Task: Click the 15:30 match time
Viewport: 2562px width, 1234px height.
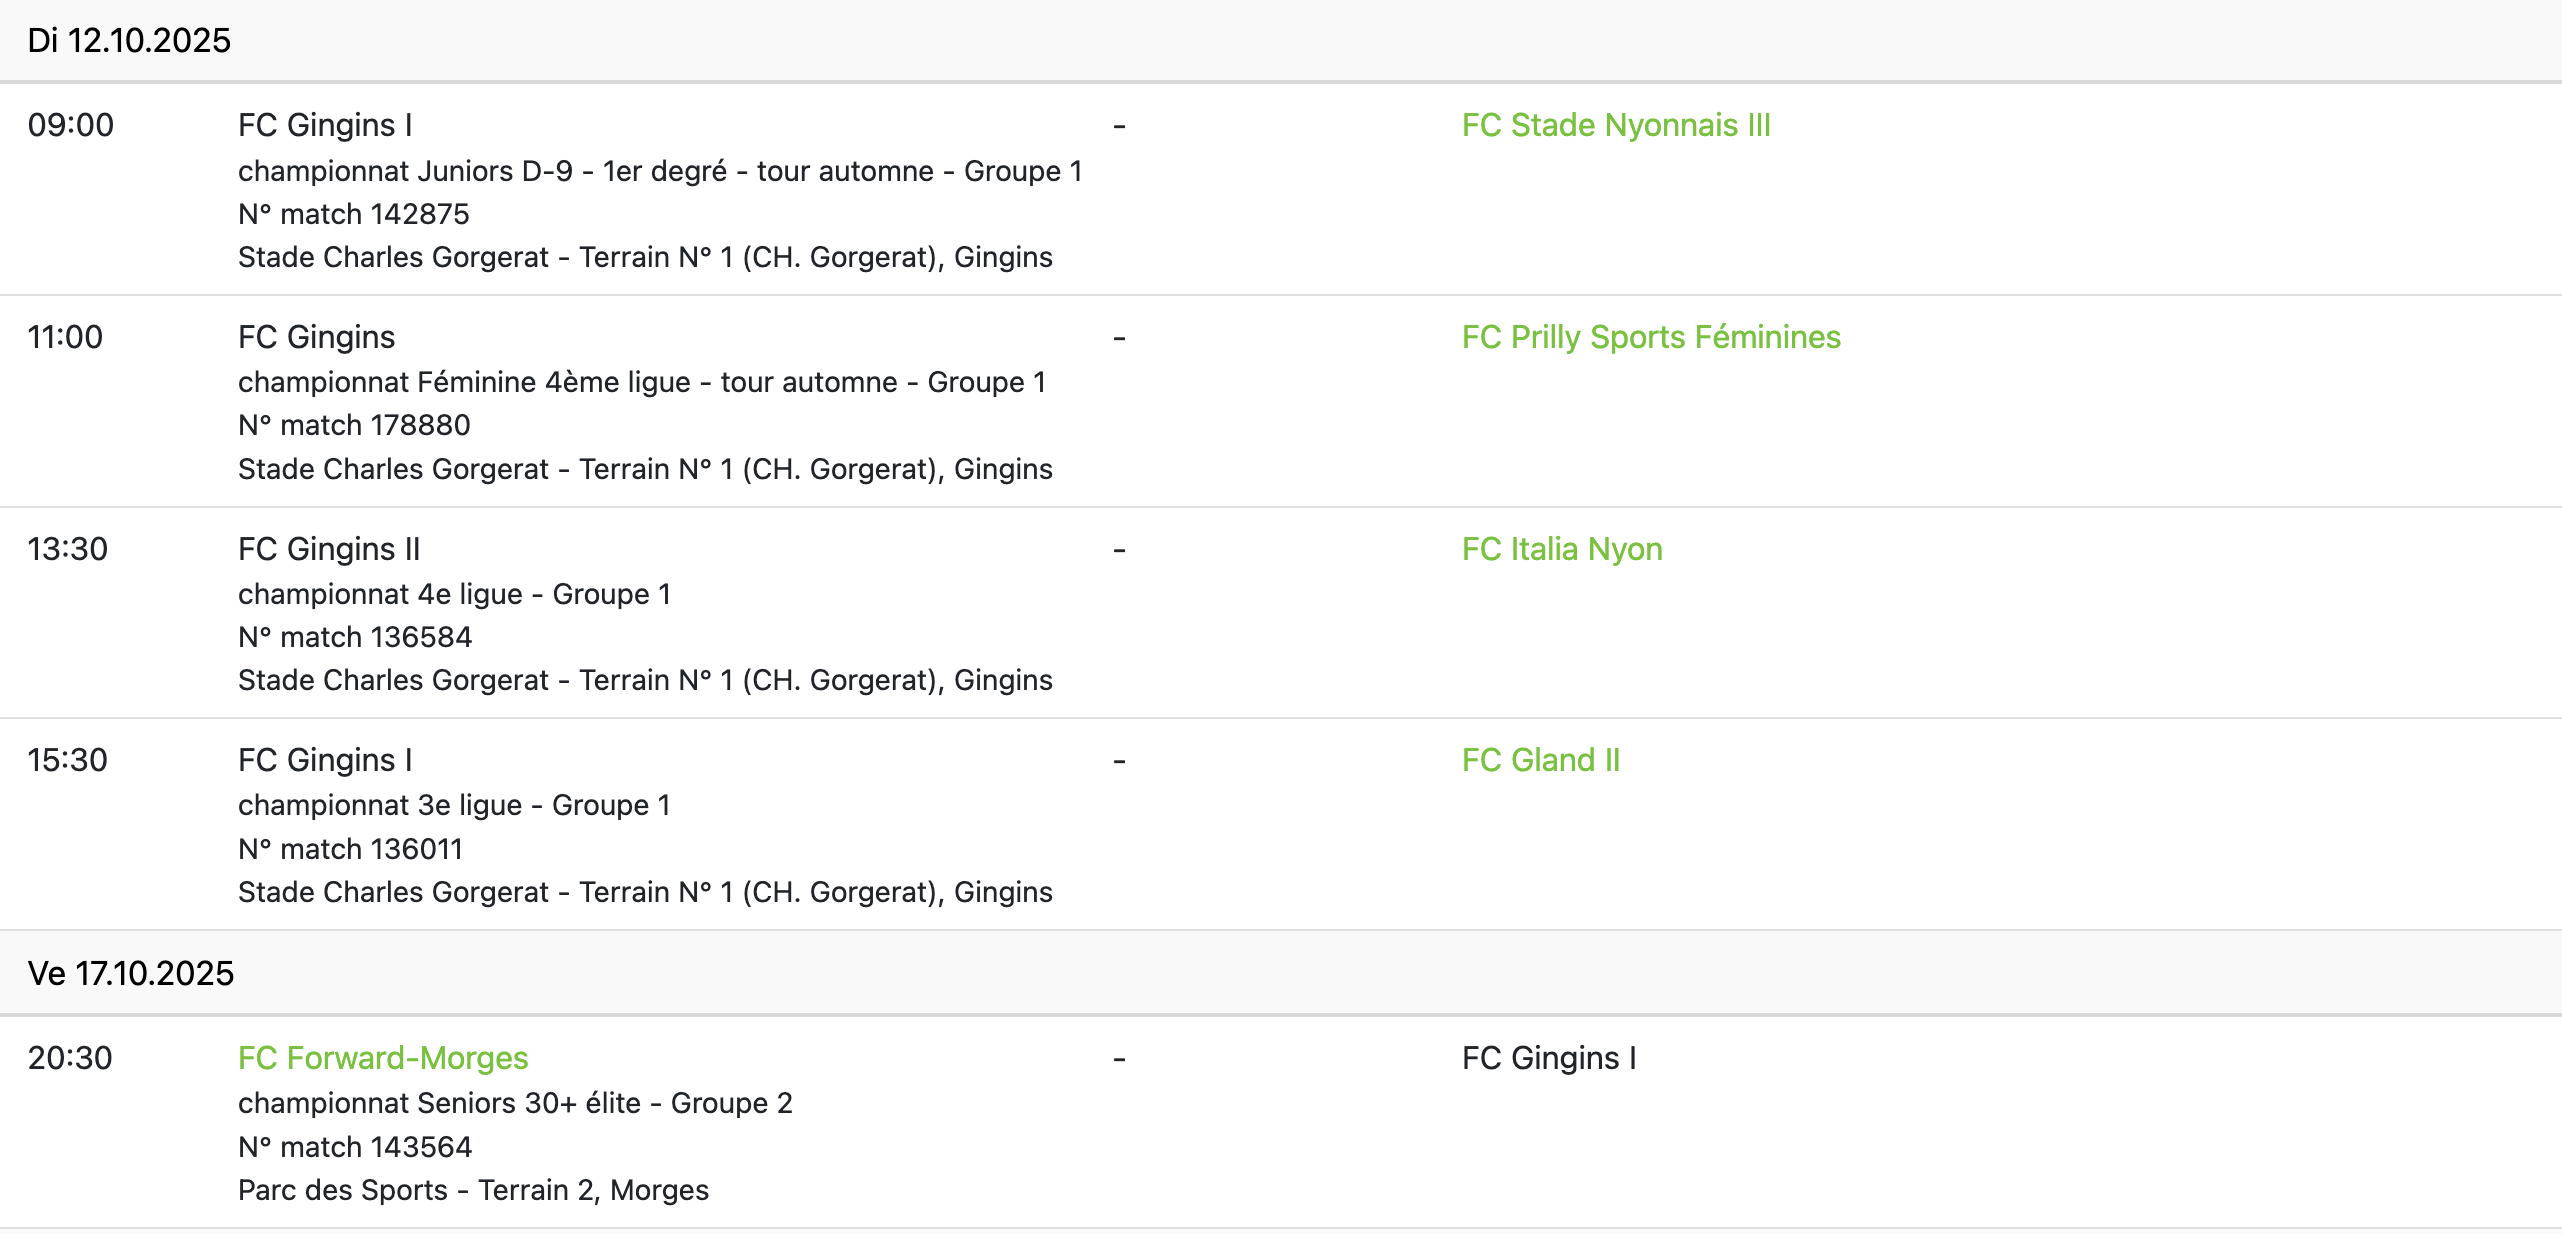Action: [68, 760]
